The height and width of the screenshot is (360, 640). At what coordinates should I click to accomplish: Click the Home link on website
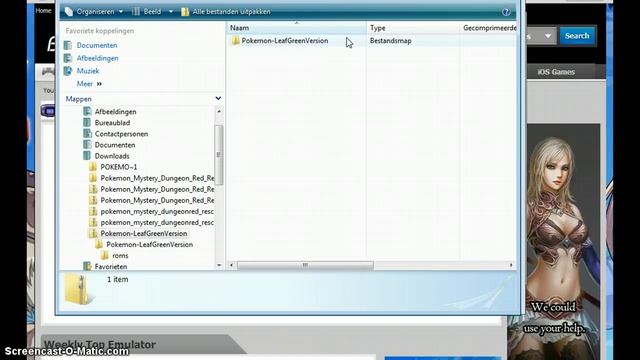[x=43, y=11]
